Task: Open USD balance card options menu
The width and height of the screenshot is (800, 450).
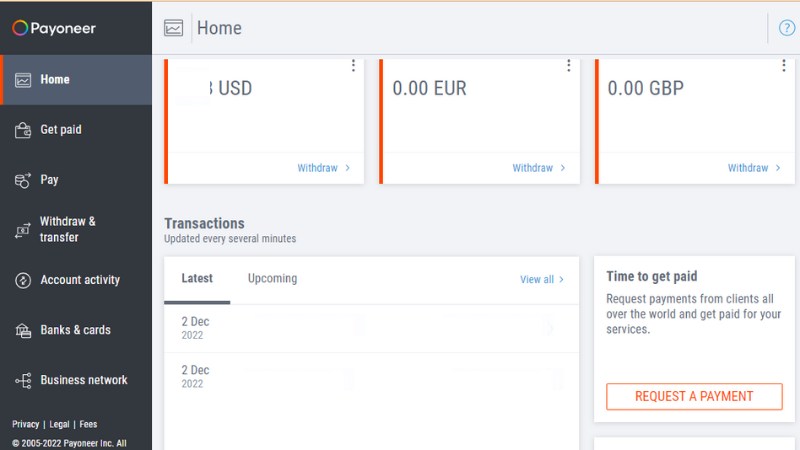Action: 353,66
